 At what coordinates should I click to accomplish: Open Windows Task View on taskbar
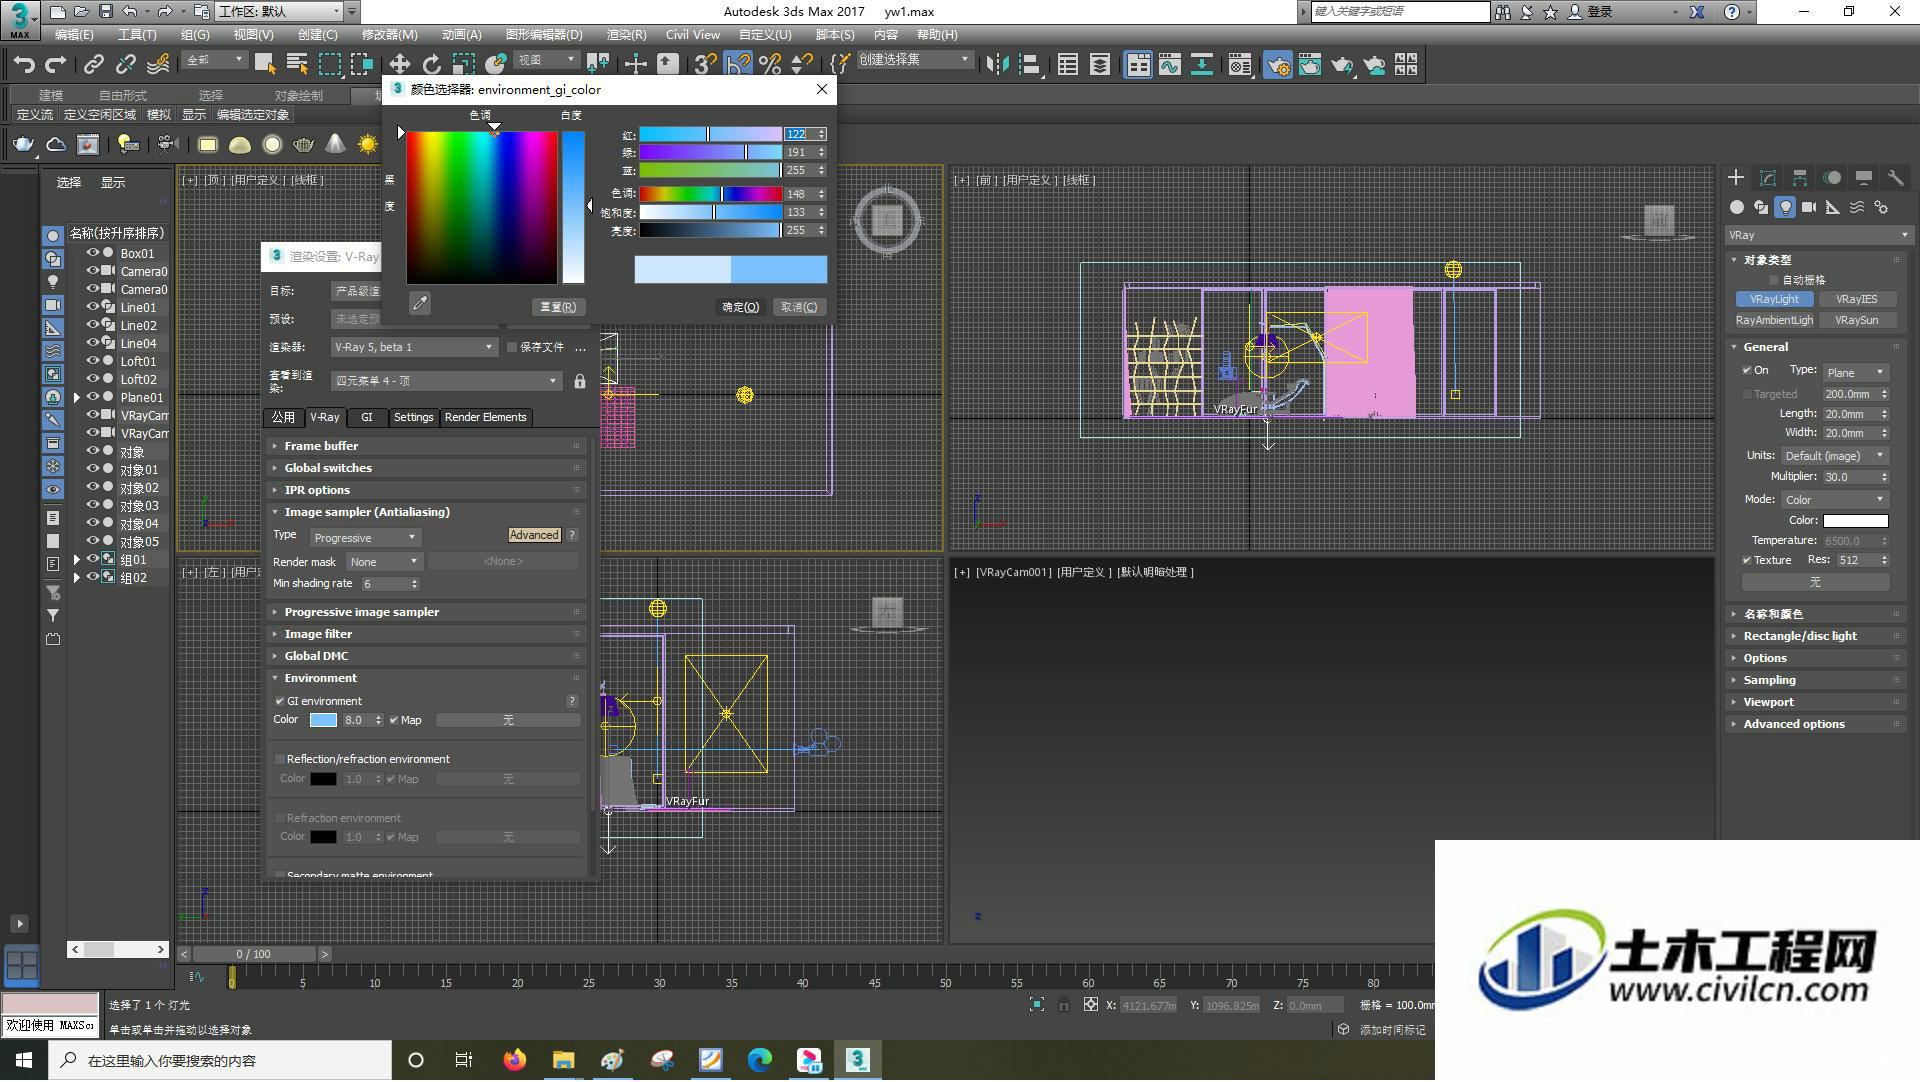tap(464, 1060)
